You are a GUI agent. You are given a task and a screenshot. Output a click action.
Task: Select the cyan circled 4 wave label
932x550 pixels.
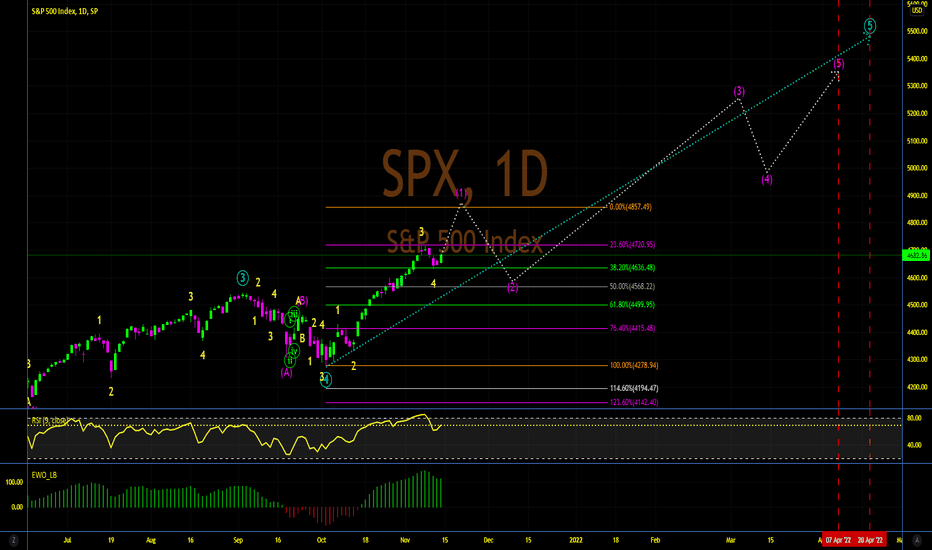(x=326, y=380)
